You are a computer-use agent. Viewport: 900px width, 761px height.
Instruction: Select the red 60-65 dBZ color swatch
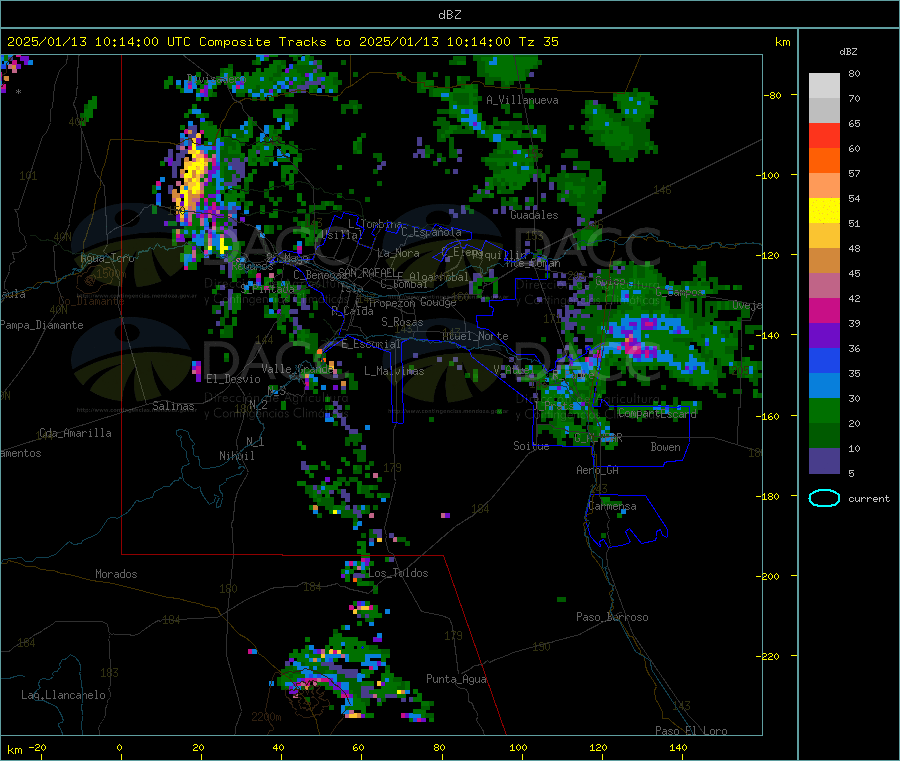tap(824, 136)
